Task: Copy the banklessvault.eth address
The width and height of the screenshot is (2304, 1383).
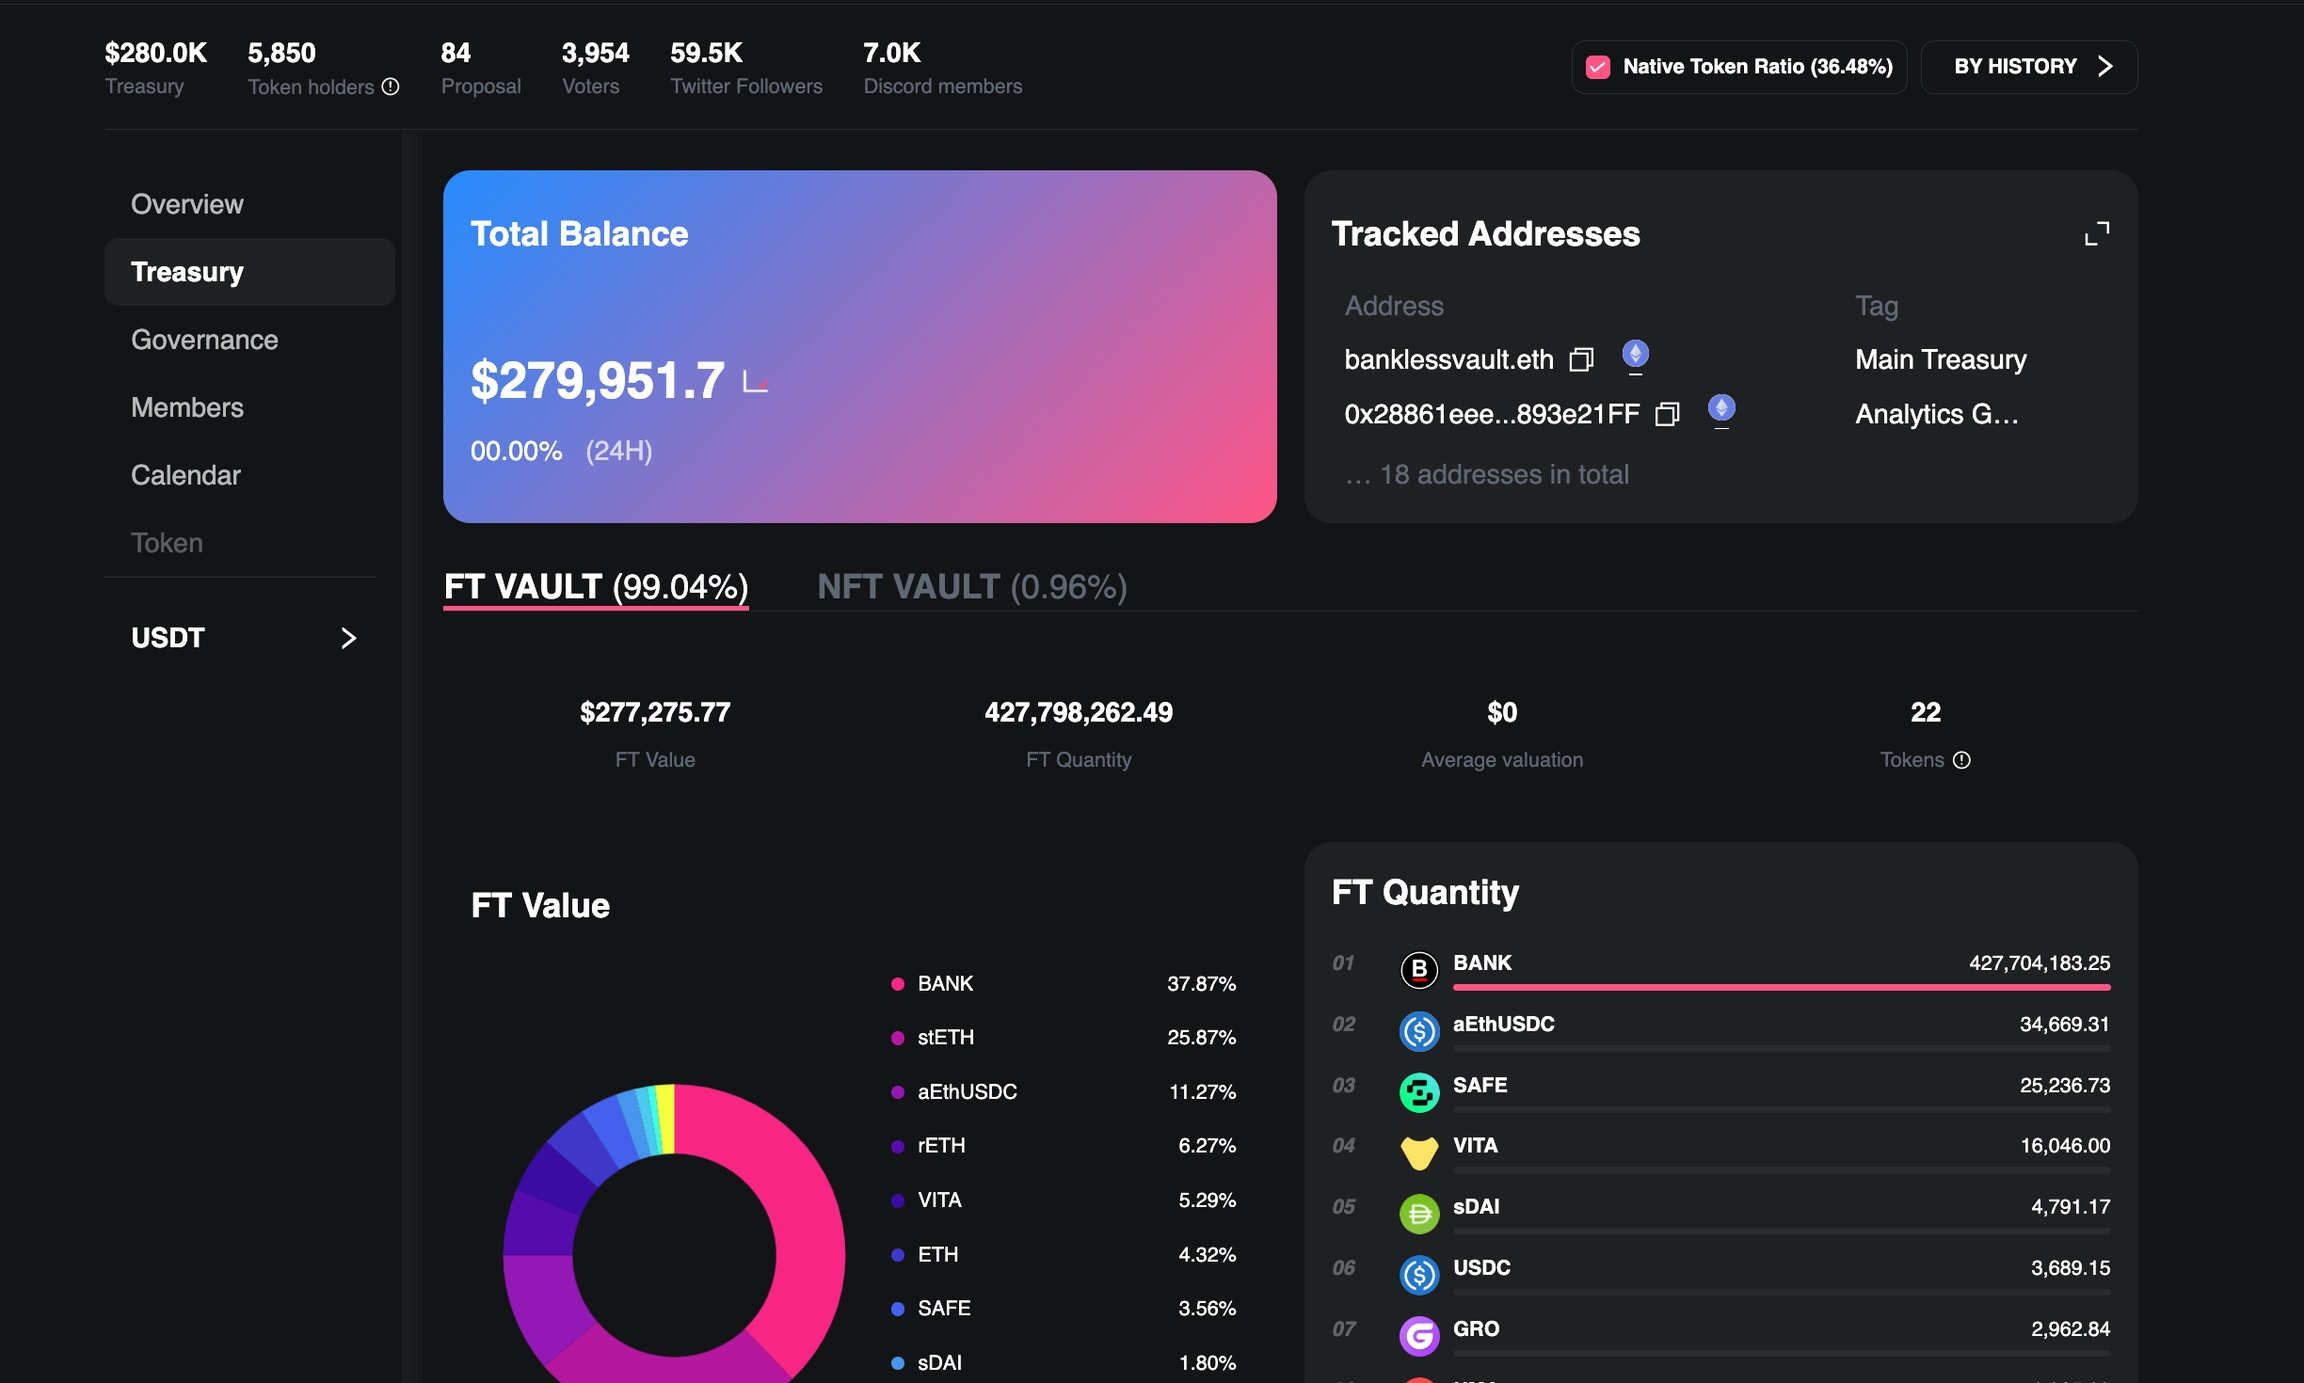Action: click(1580, 359)
